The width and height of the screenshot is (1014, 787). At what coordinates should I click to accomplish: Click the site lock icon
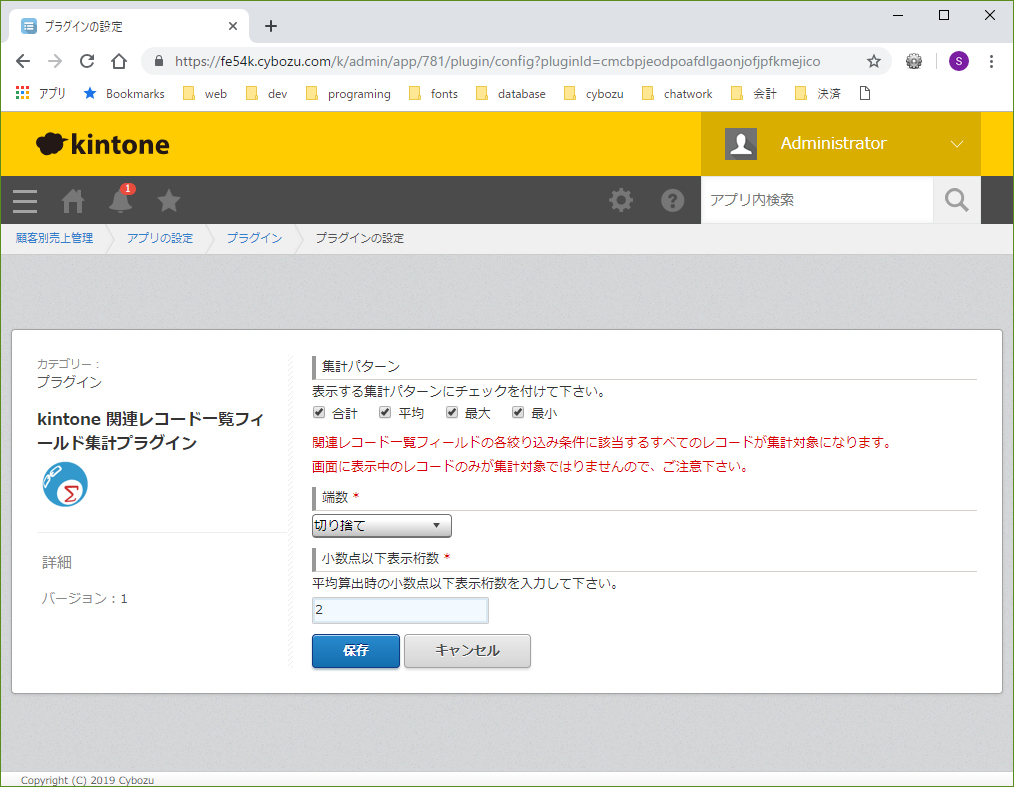158,61
